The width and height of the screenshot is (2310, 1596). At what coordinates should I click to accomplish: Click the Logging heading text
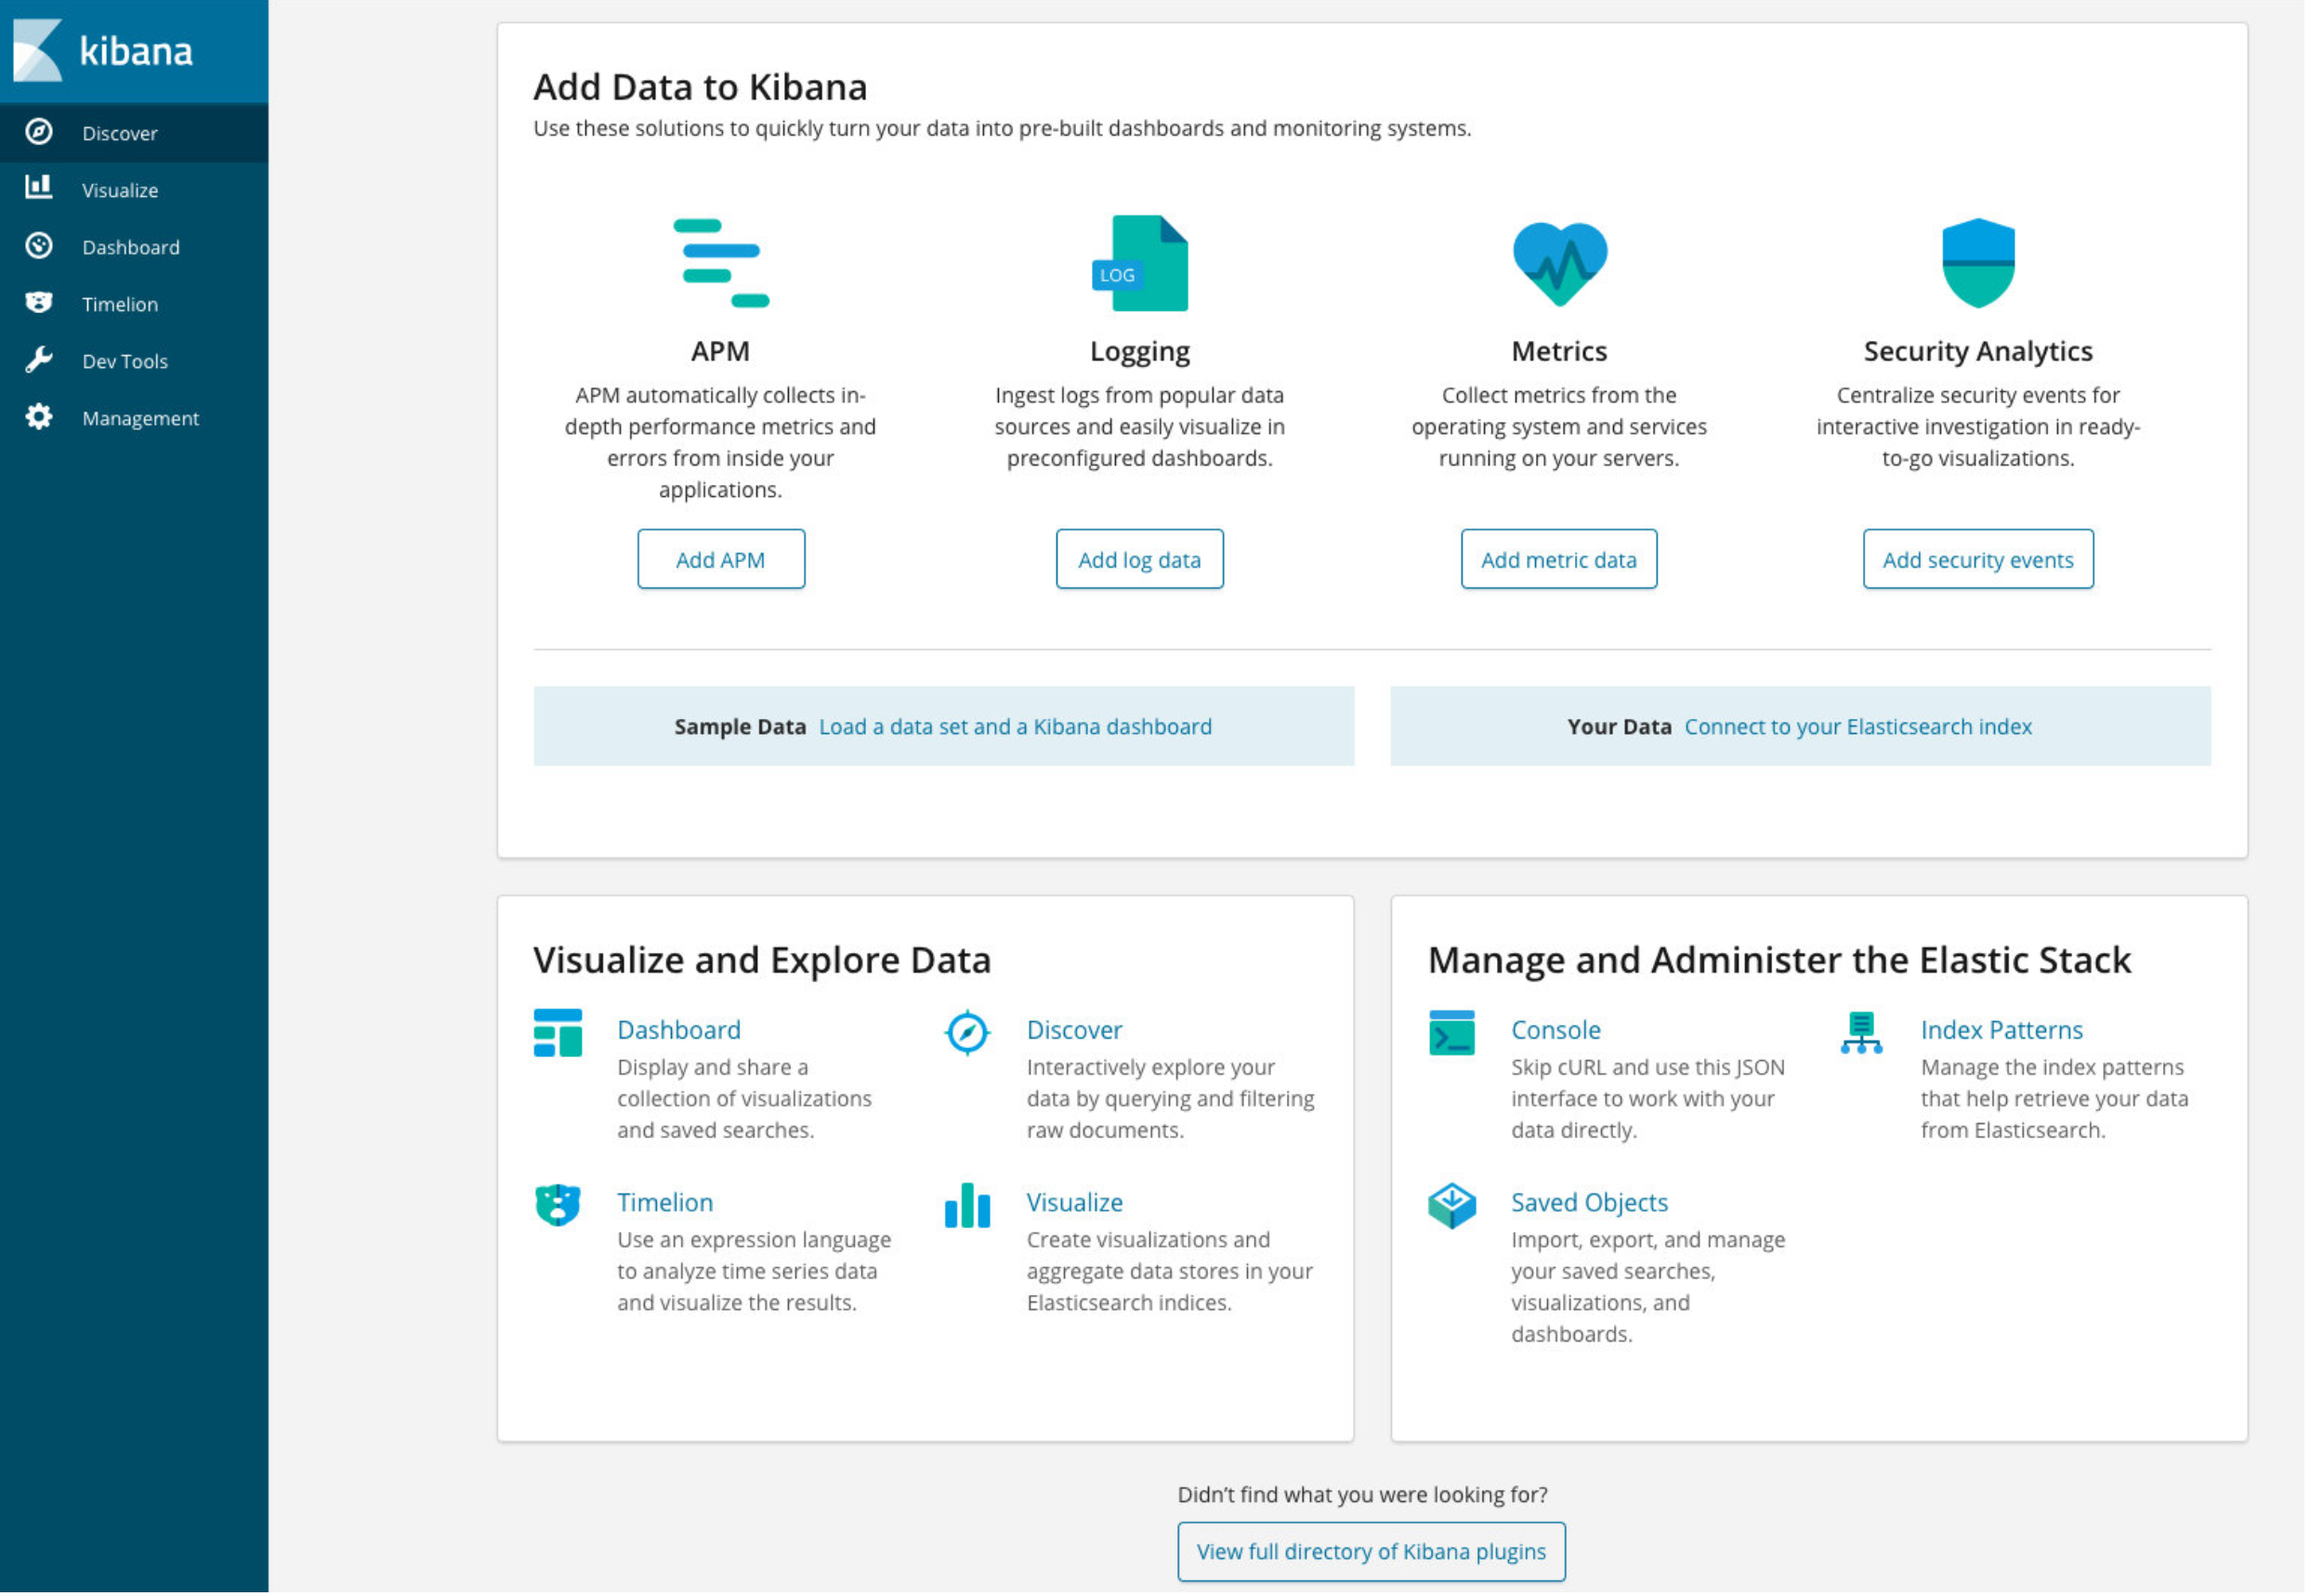[x=1142, y=352]
